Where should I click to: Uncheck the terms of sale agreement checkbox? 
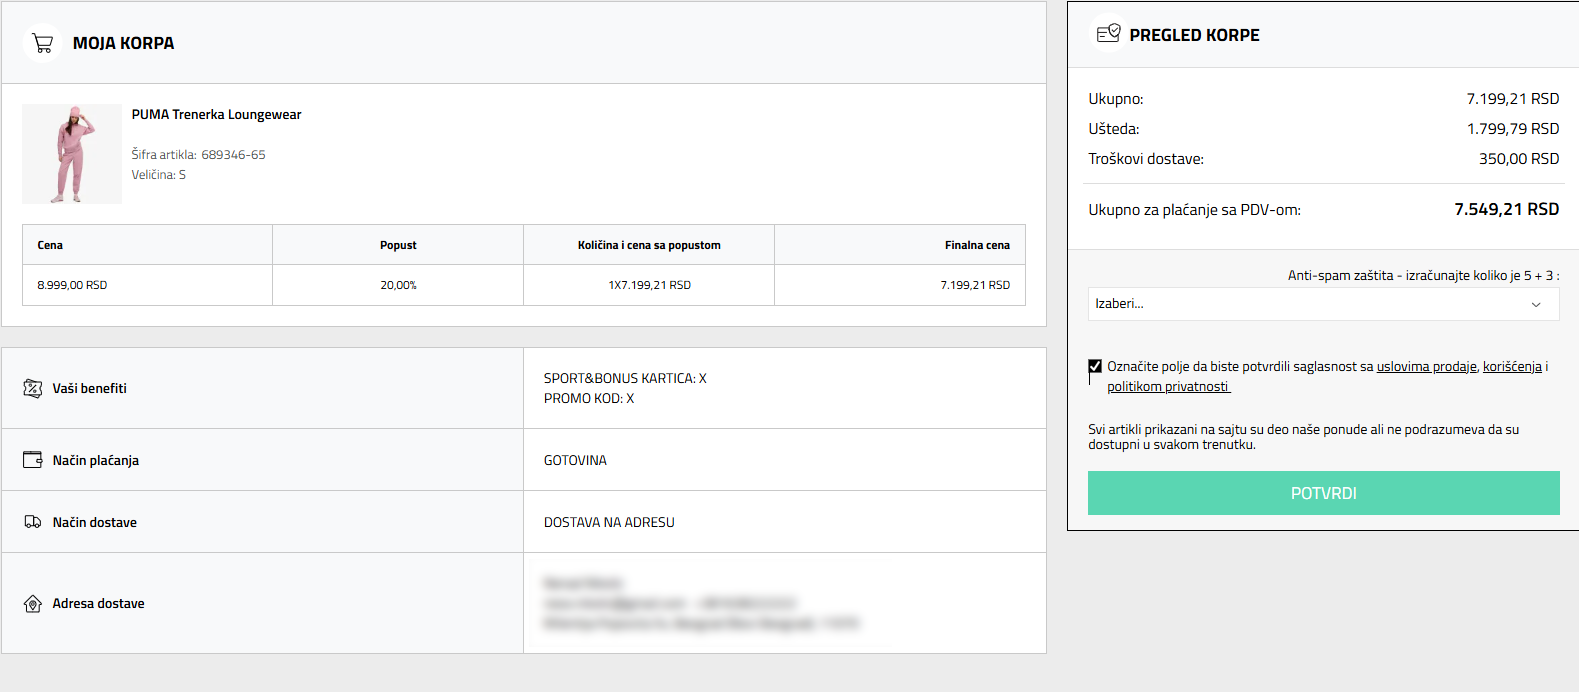tap(1095, 367)
